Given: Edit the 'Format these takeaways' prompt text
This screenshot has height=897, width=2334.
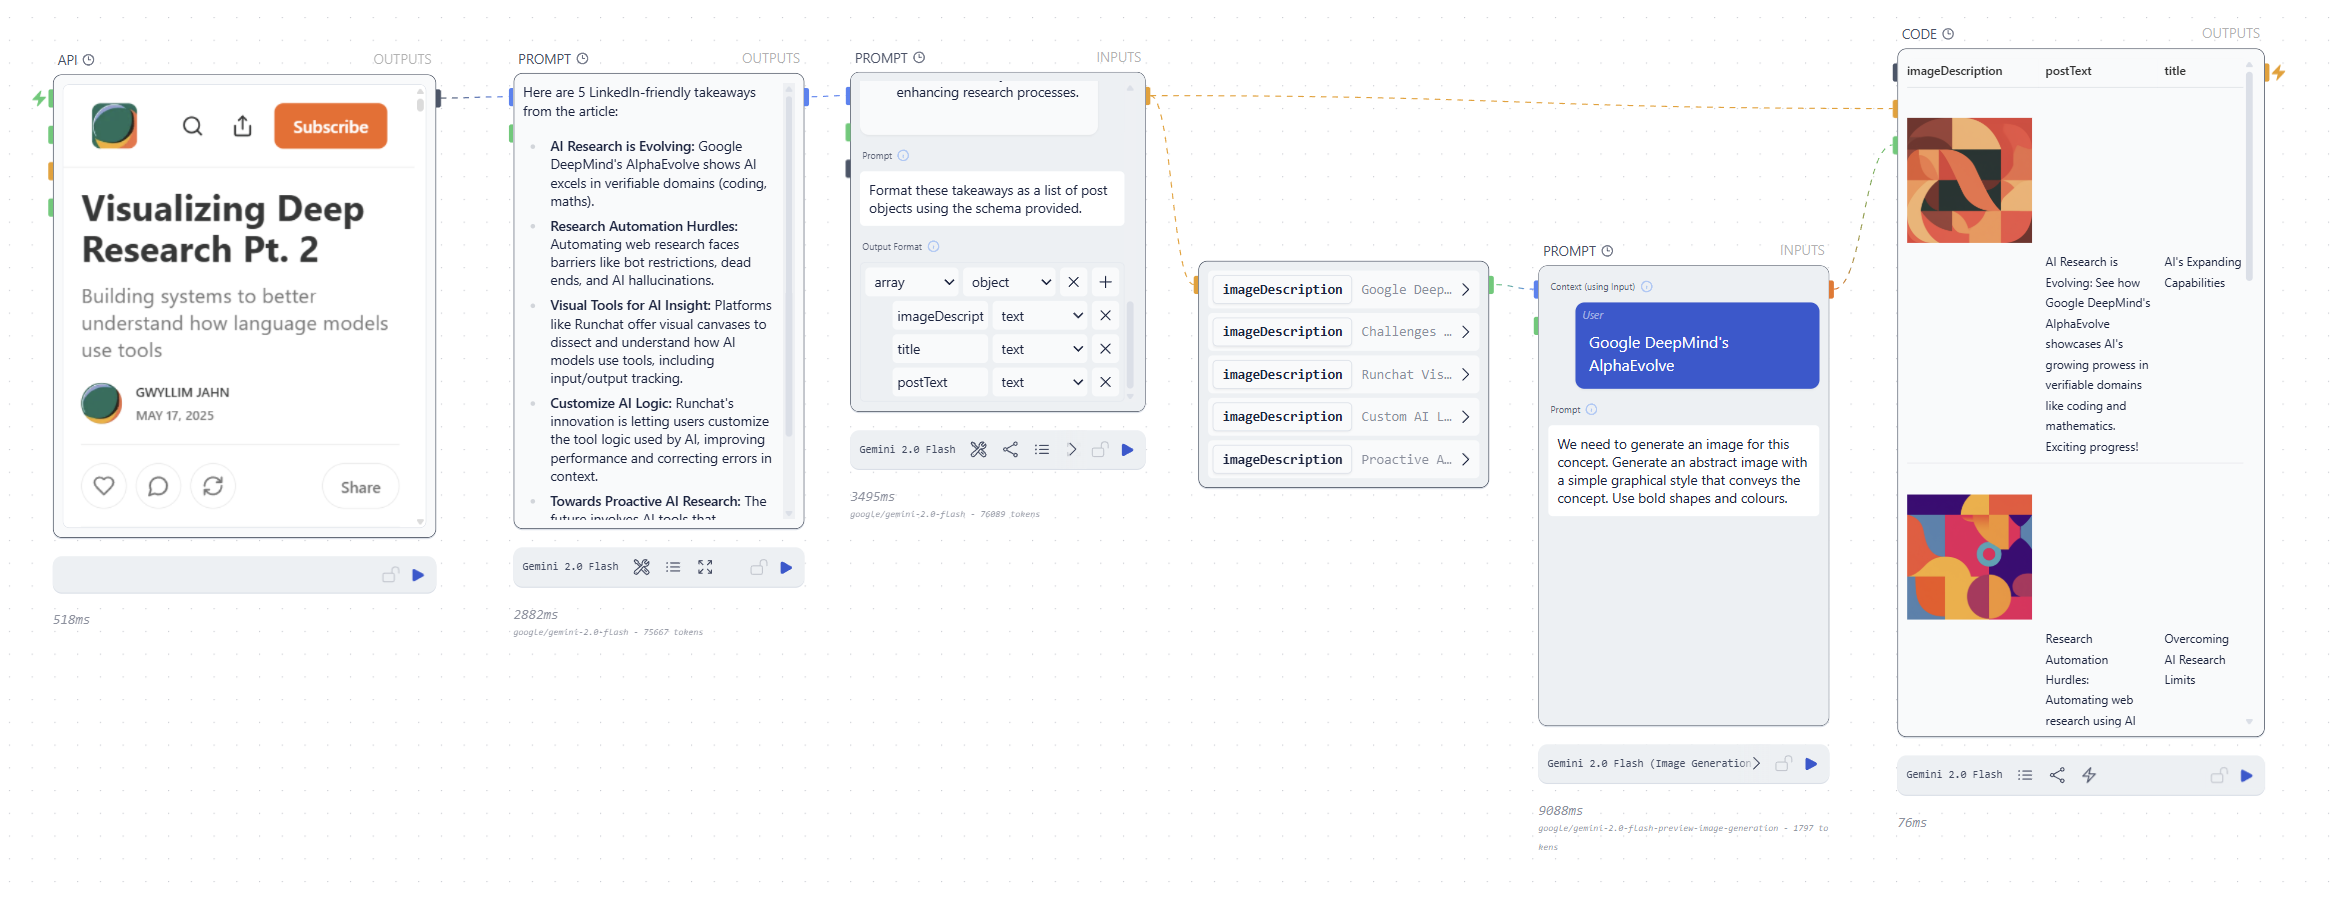Looking at the screenshot, I should coord(991,199).
